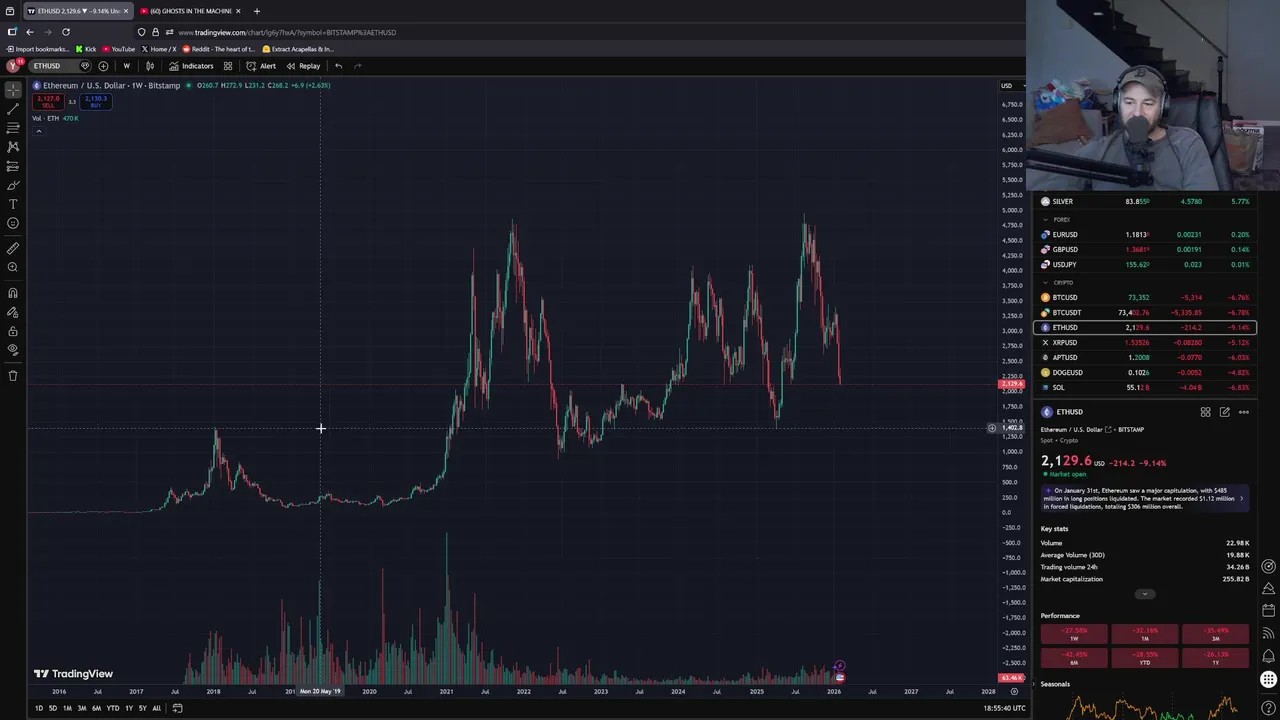Select the crosshair cursor tool

coord(13,89)
